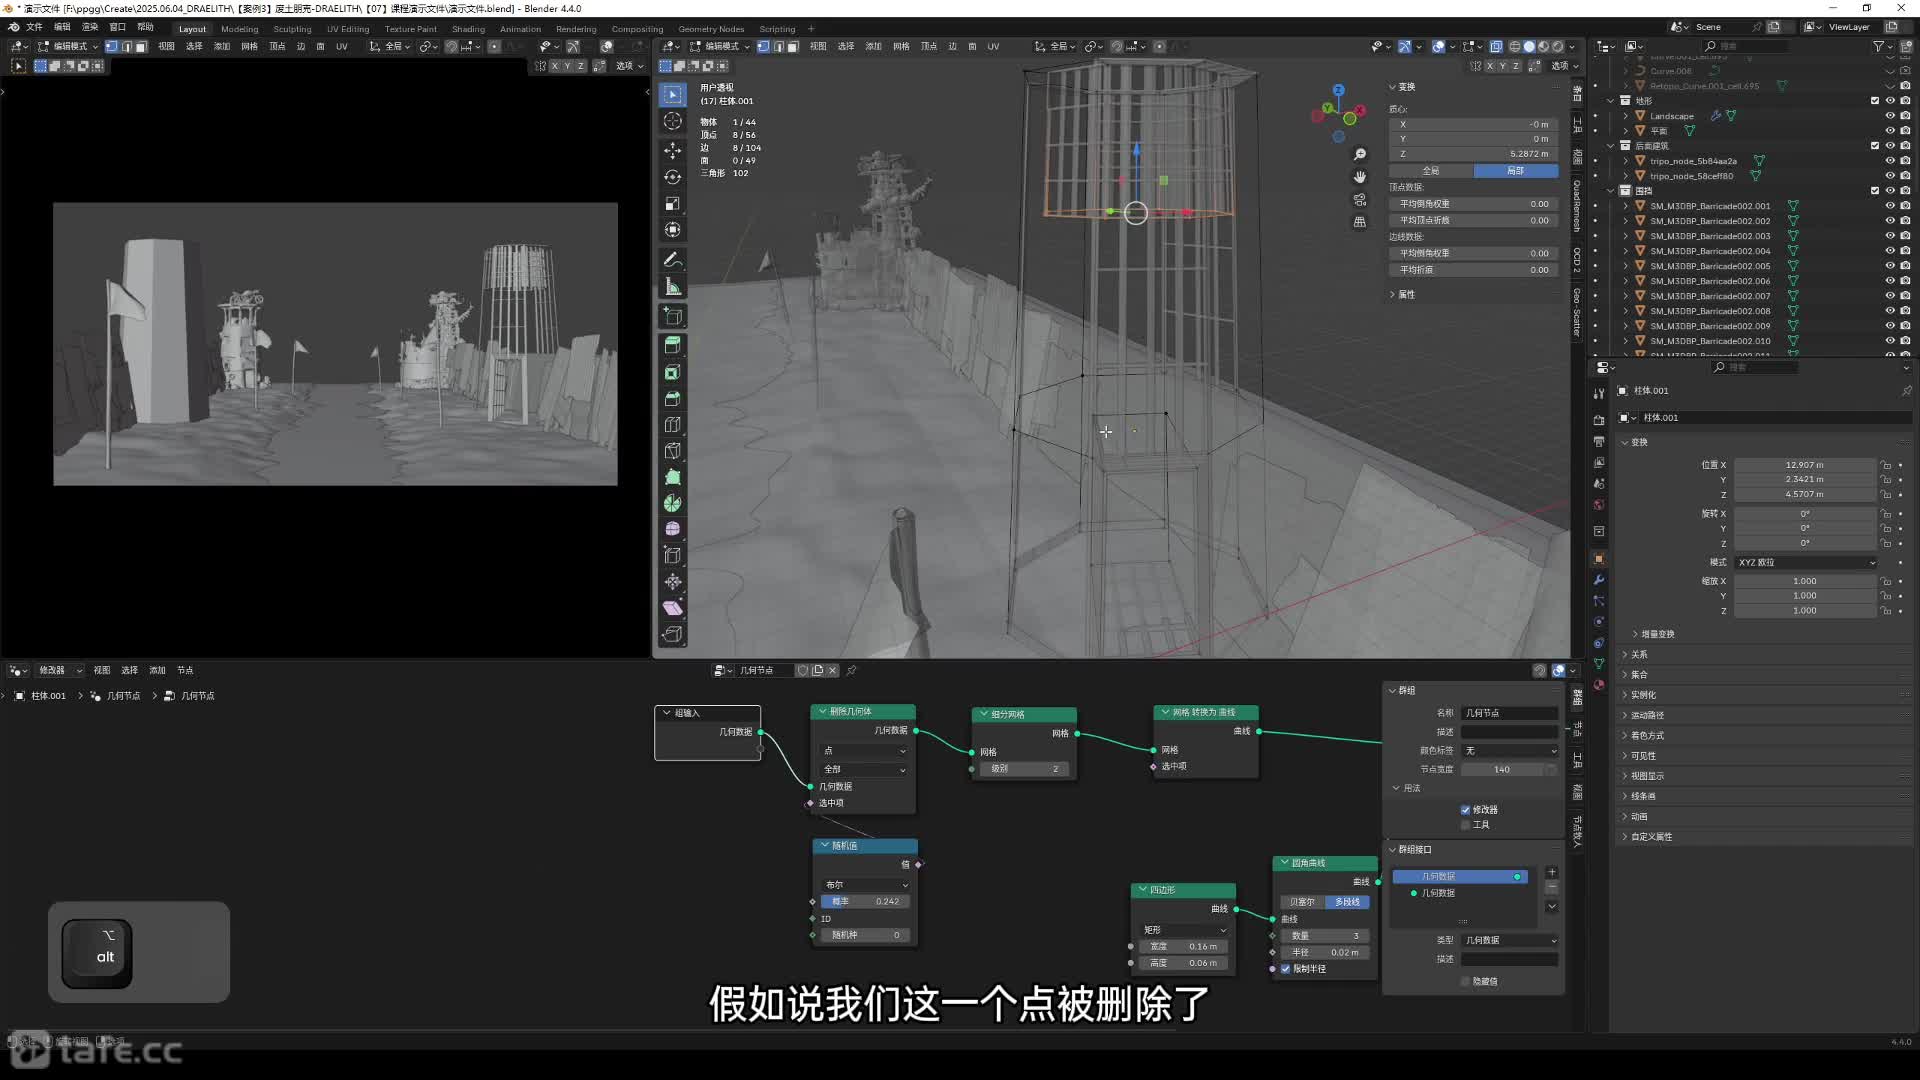Select 贝塞尔 mode in fillet curve node
The width and height of the screenshot is (1920, 1080).
coord(1302,902)
